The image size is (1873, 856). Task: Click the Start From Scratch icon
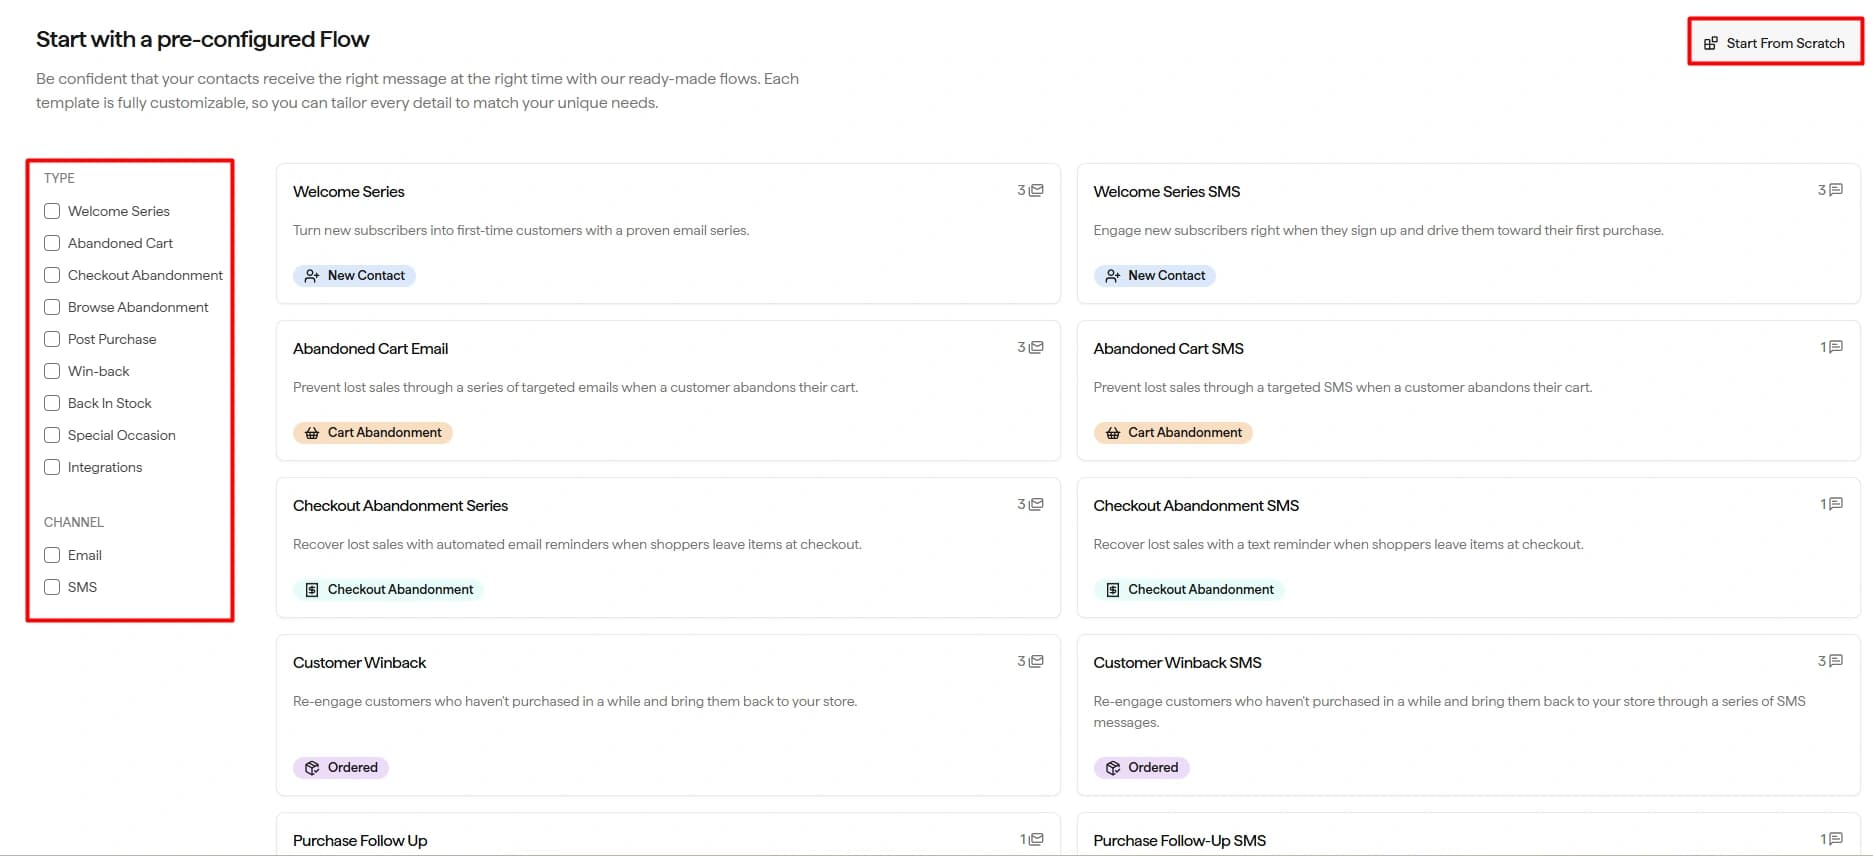pyautogui.click(x=1711, y=43)
